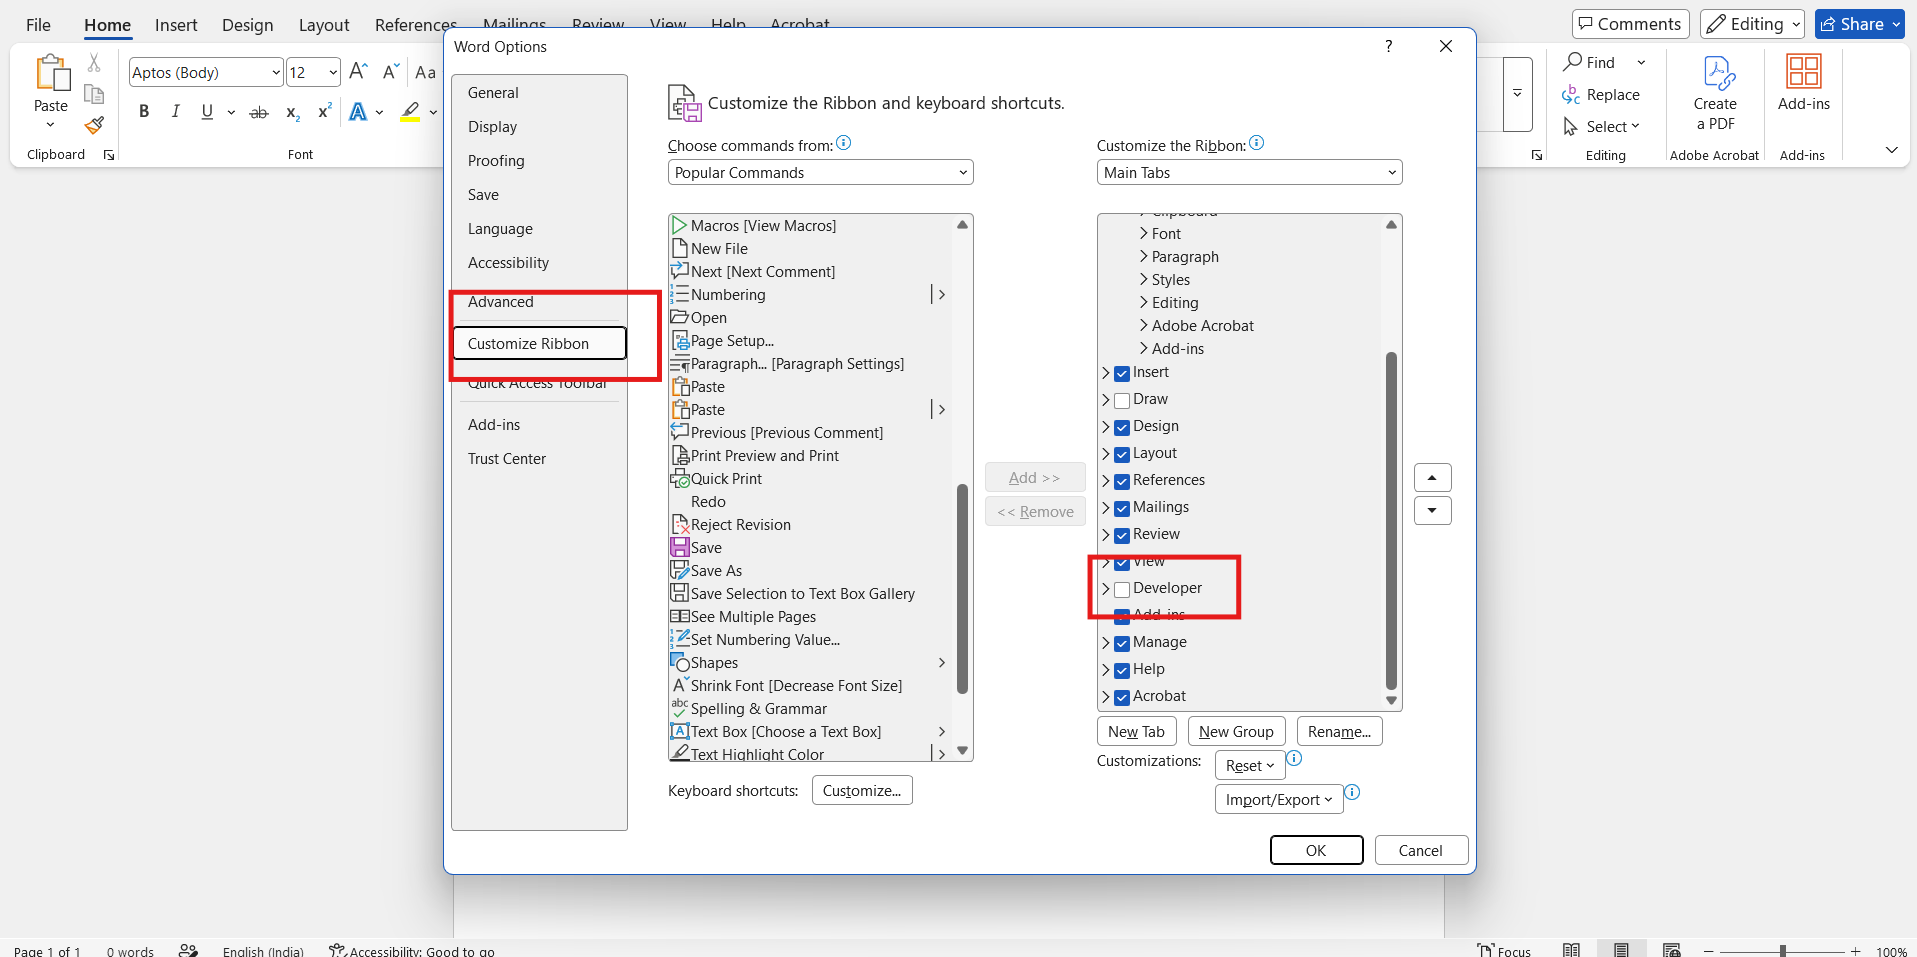Check the Draw tab checkbox
This screenshot has height=957, width=1917.
1122,401
